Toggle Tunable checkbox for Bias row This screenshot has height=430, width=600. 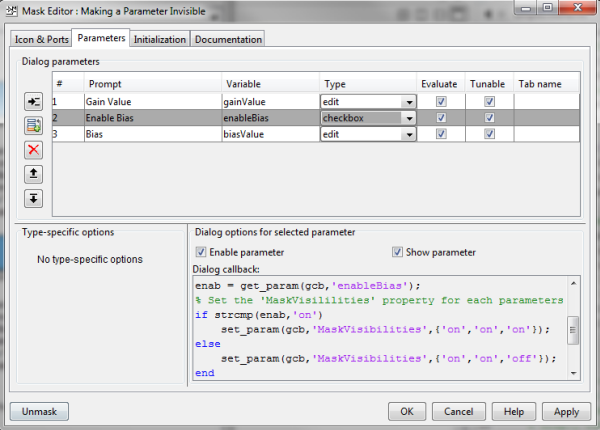tap(490, 134)
